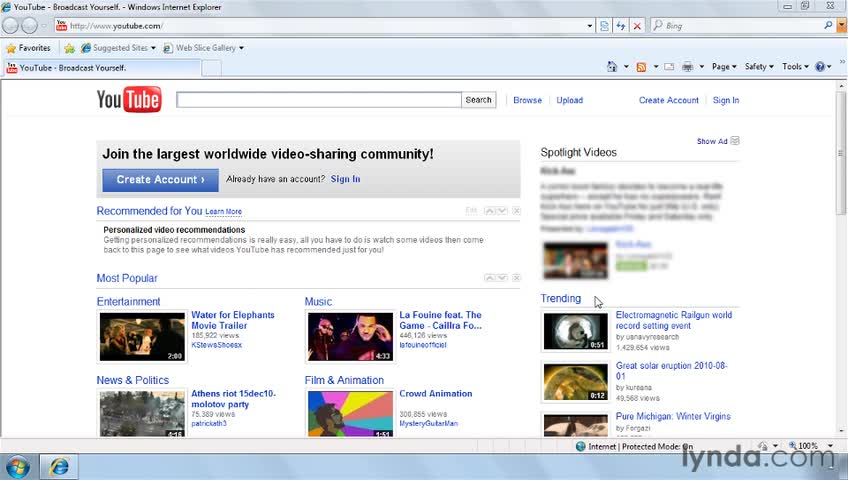Open search provider dropdown next to Bing
Screen dimensions: 848x480
tap(842, 25)
